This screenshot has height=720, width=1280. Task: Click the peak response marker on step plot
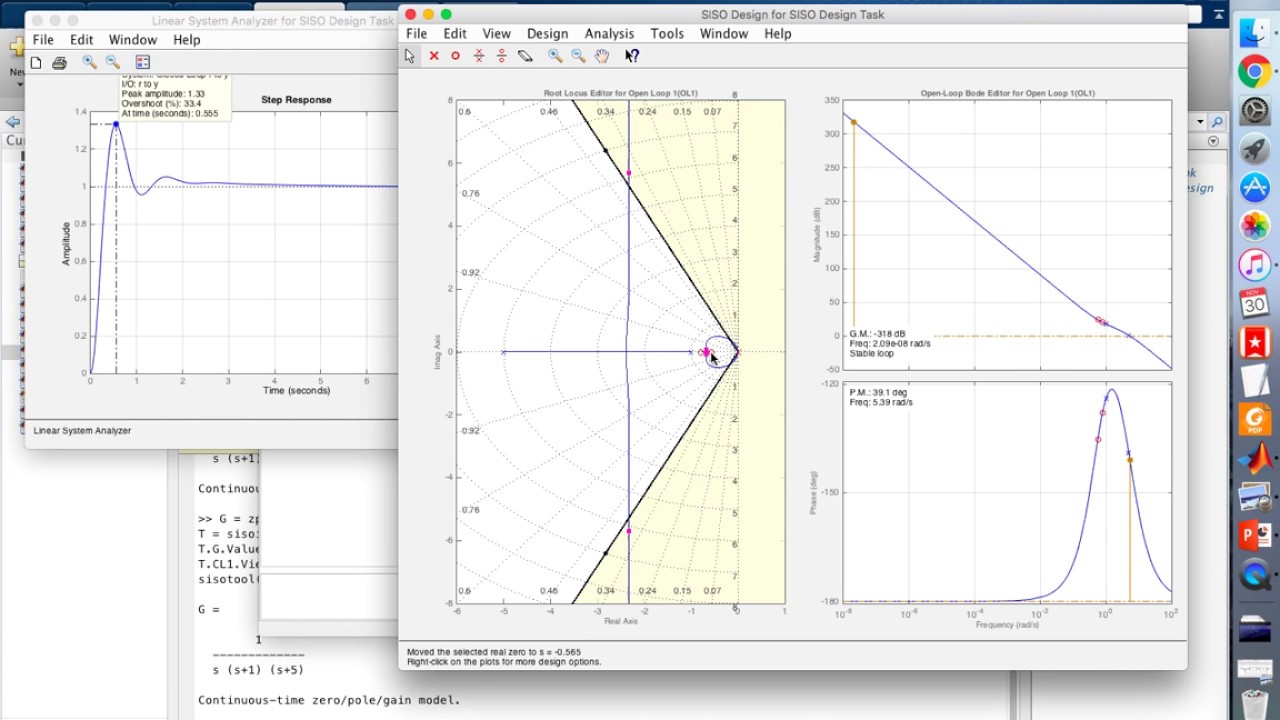[x=116, y=124]
